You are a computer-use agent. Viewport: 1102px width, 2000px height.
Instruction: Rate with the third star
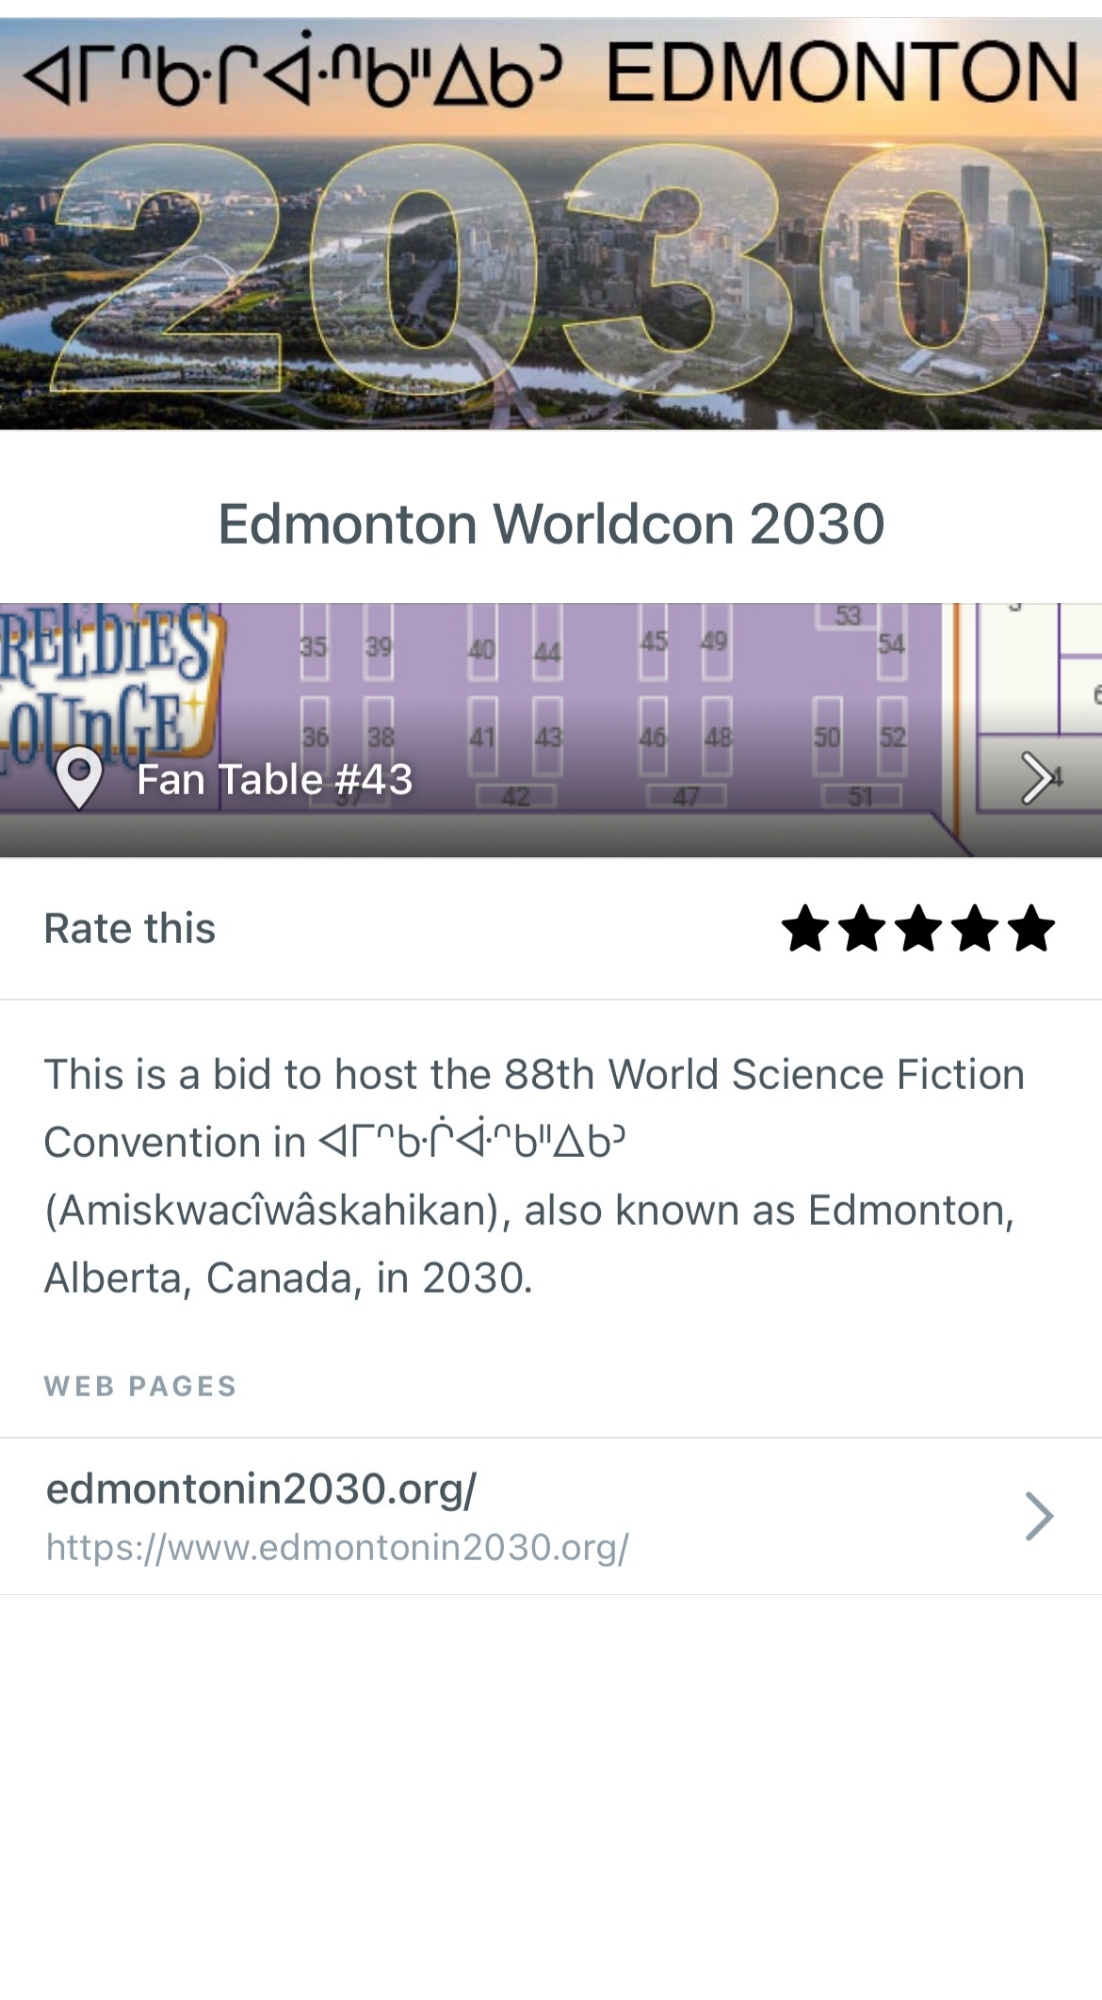(x=918, y=929)
